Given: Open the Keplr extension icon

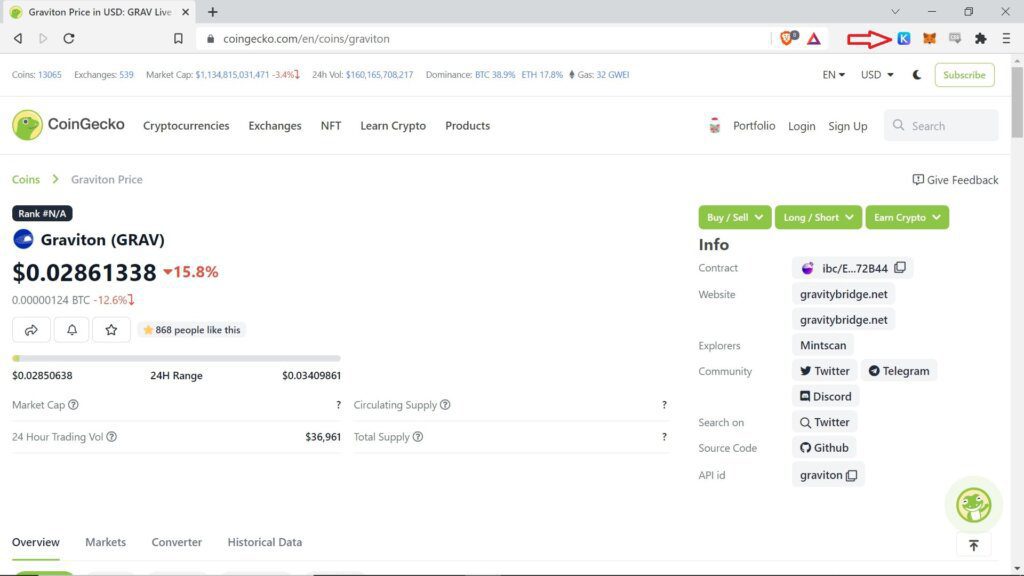Looking at the screenshot, I should pos(904,39).
